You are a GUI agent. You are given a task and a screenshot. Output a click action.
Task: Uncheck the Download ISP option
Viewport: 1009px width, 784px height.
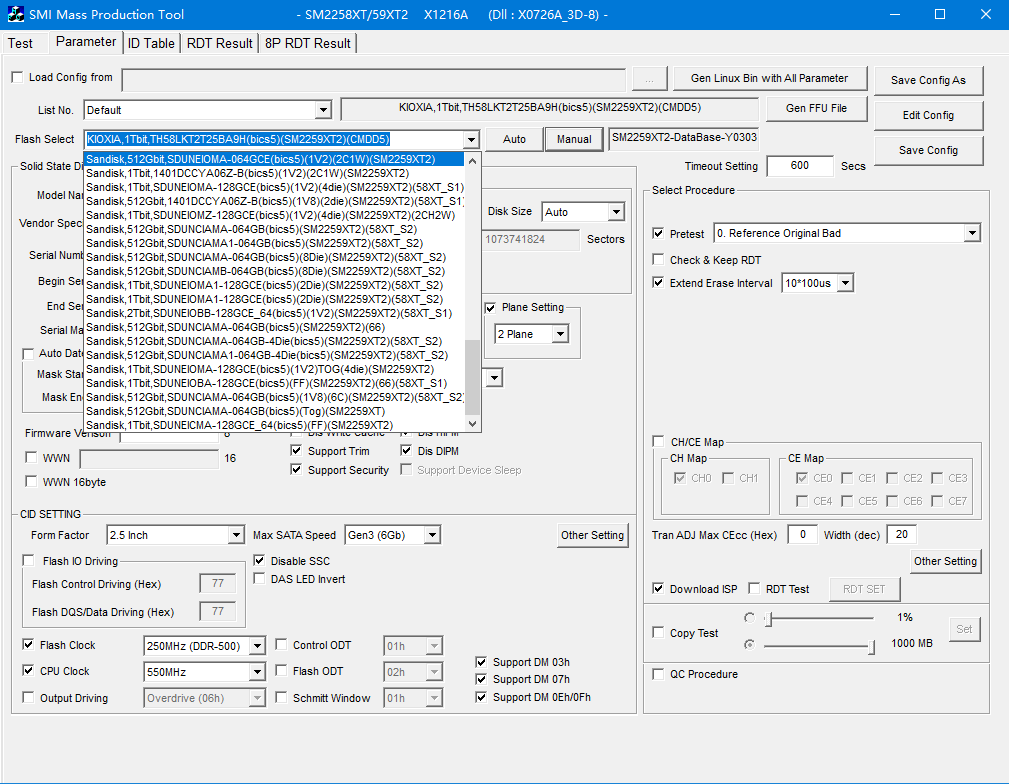tap(658, 589)
